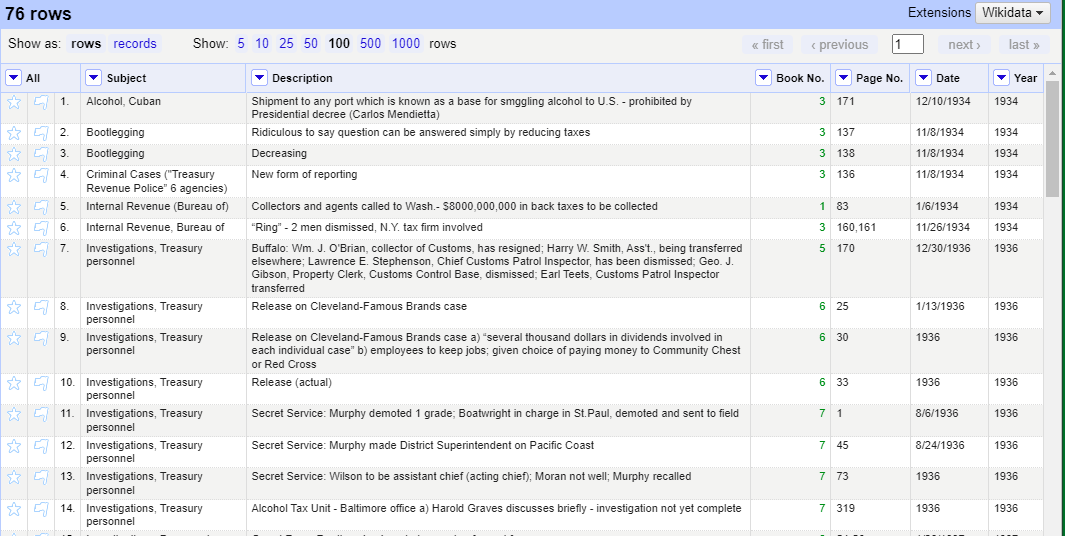Flag row 12 Secret Service entry
Viewport: 1065px width, 536px height.
tap(41, 446)
